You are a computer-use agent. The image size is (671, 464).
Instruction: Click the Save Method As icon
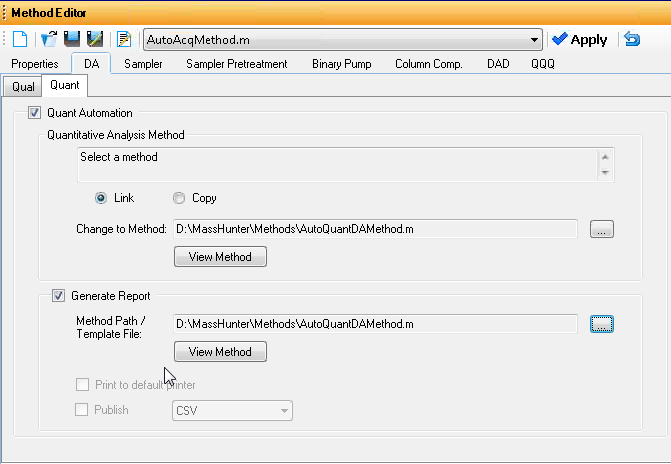[x=94, y=40]
